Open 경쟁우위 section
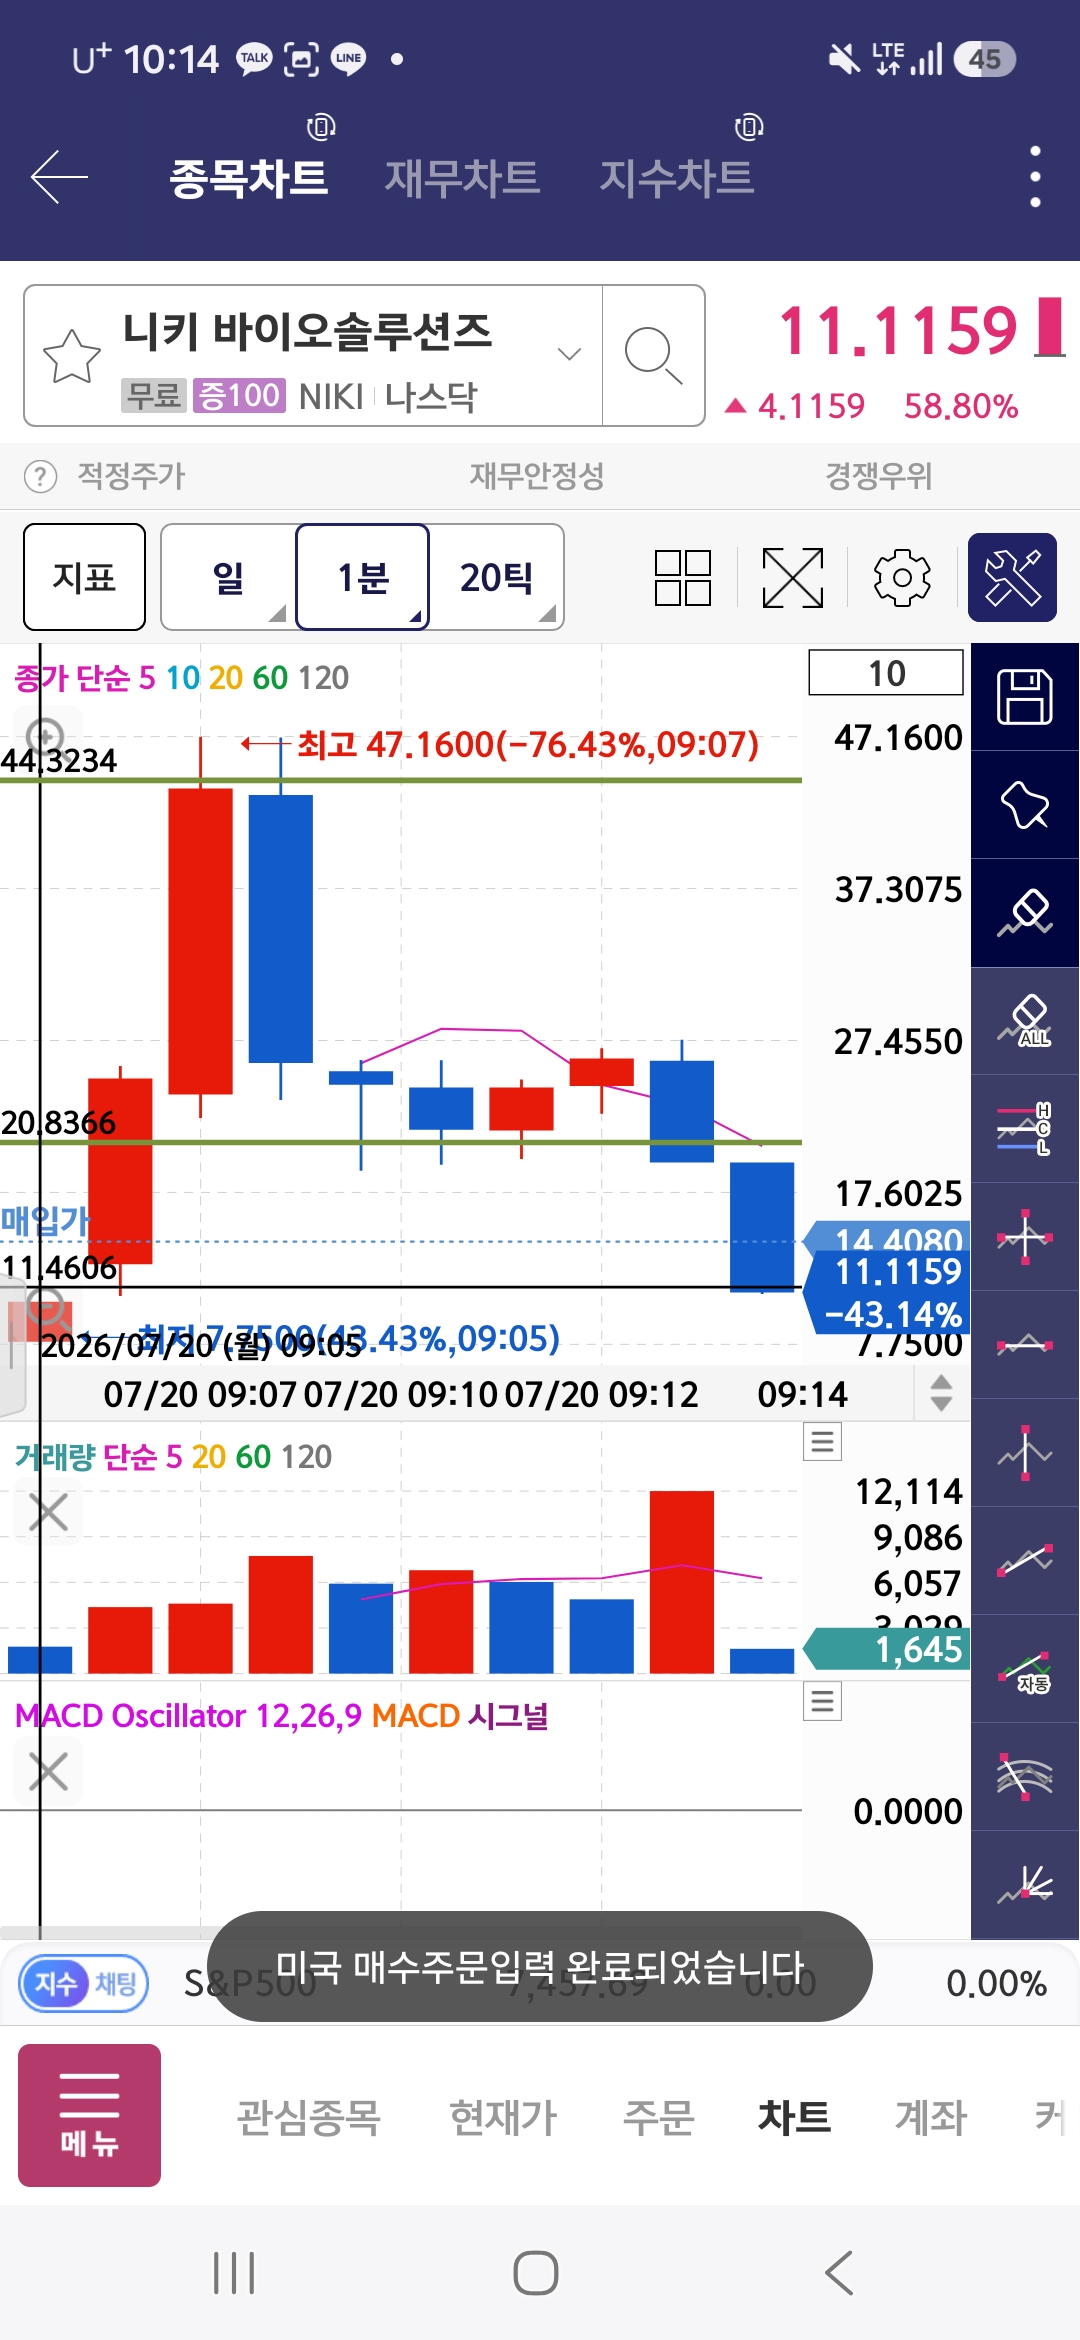1080x2340 pixels. point(879,476)
